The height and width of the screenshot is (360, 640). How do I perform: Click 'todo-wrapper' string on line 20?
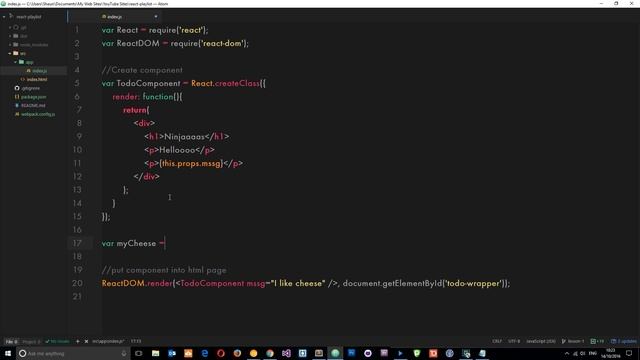click(x=475, y=283)
